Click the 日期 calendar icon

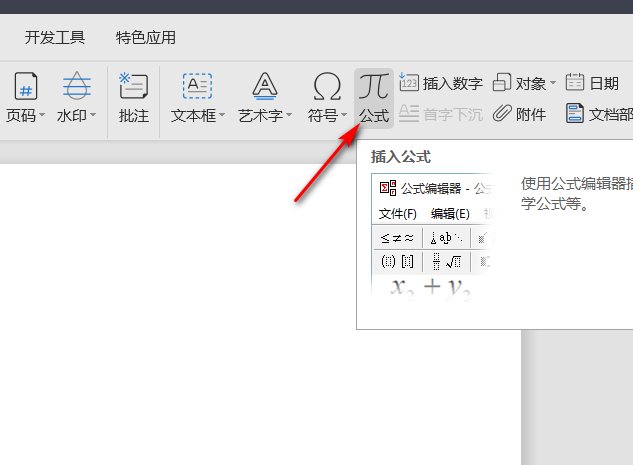[574, 82]
